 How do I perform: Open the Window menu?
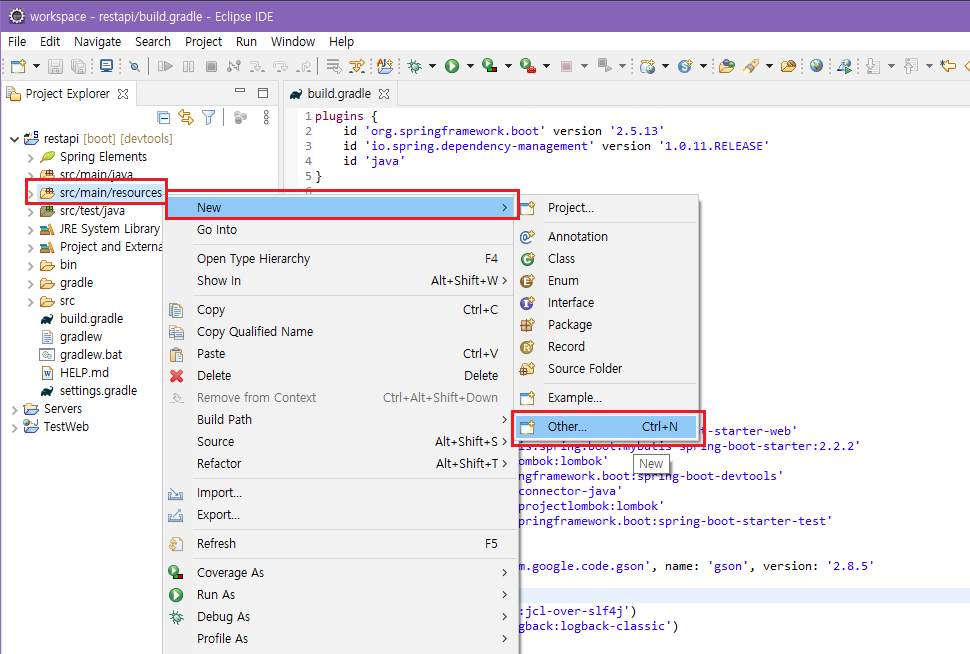[293, 41]
